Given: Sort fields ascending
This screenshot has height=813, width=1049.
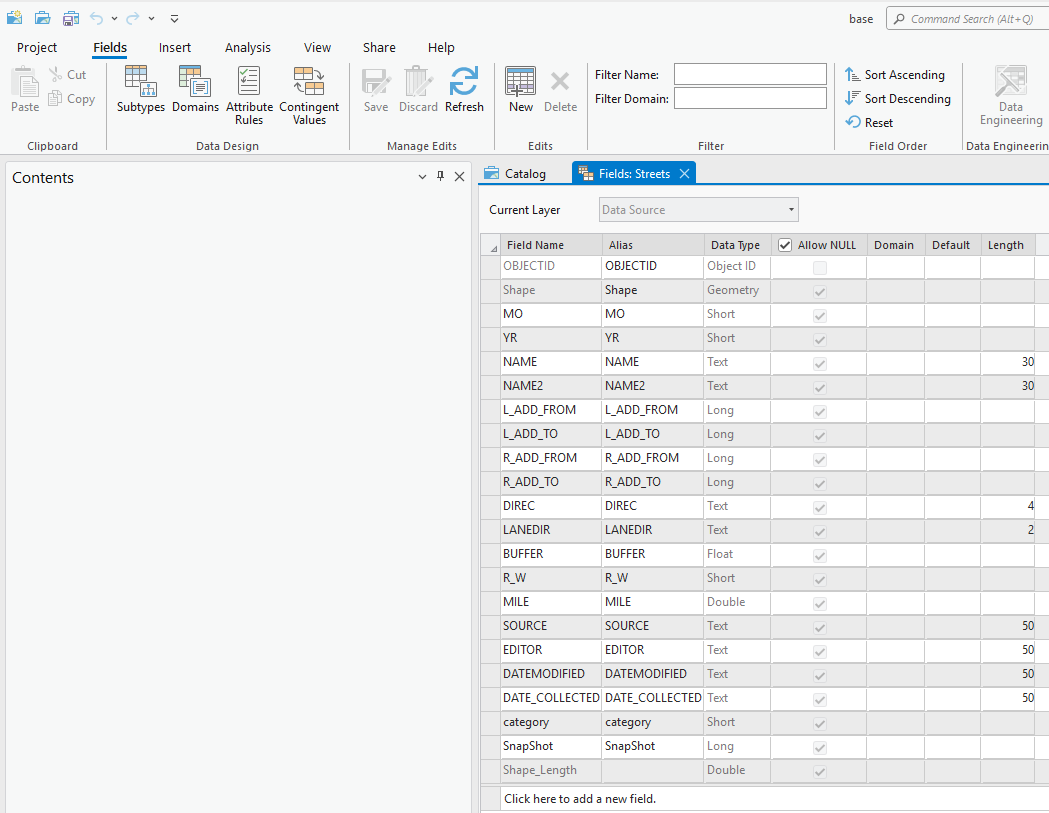Looking at the screenshot, I should [x=895, y=74].
